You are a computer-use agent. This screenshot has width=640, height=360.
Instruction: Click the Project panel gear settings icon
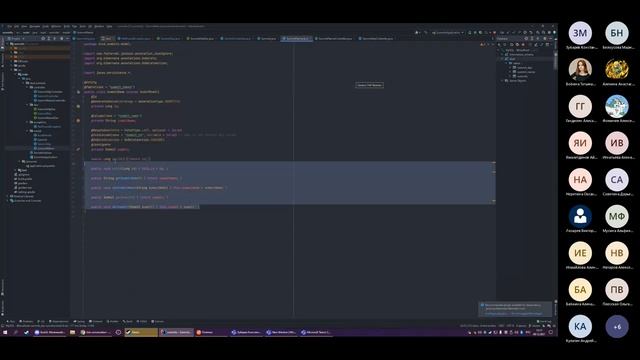pyautogui.click(x=62, y=38)
